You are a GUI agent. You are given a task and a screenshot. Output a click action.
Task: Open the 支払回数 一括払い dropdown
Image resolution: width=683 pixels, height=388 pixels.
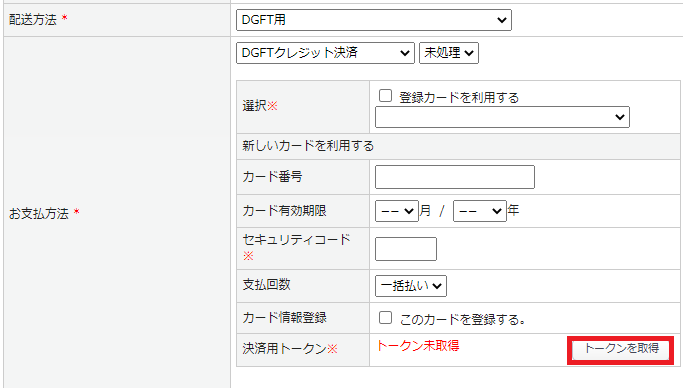(411, 286)
